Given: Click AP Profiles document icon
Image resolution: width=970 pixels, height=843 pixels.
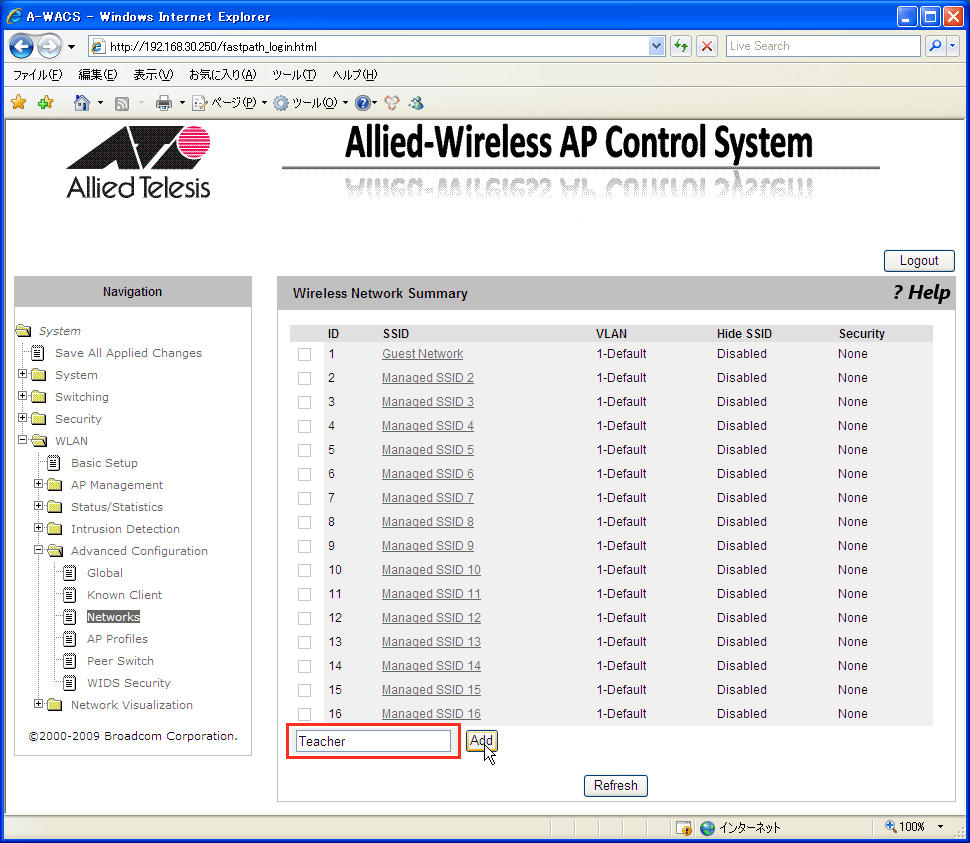Looking at the screenshot, I should click(70, 639).
